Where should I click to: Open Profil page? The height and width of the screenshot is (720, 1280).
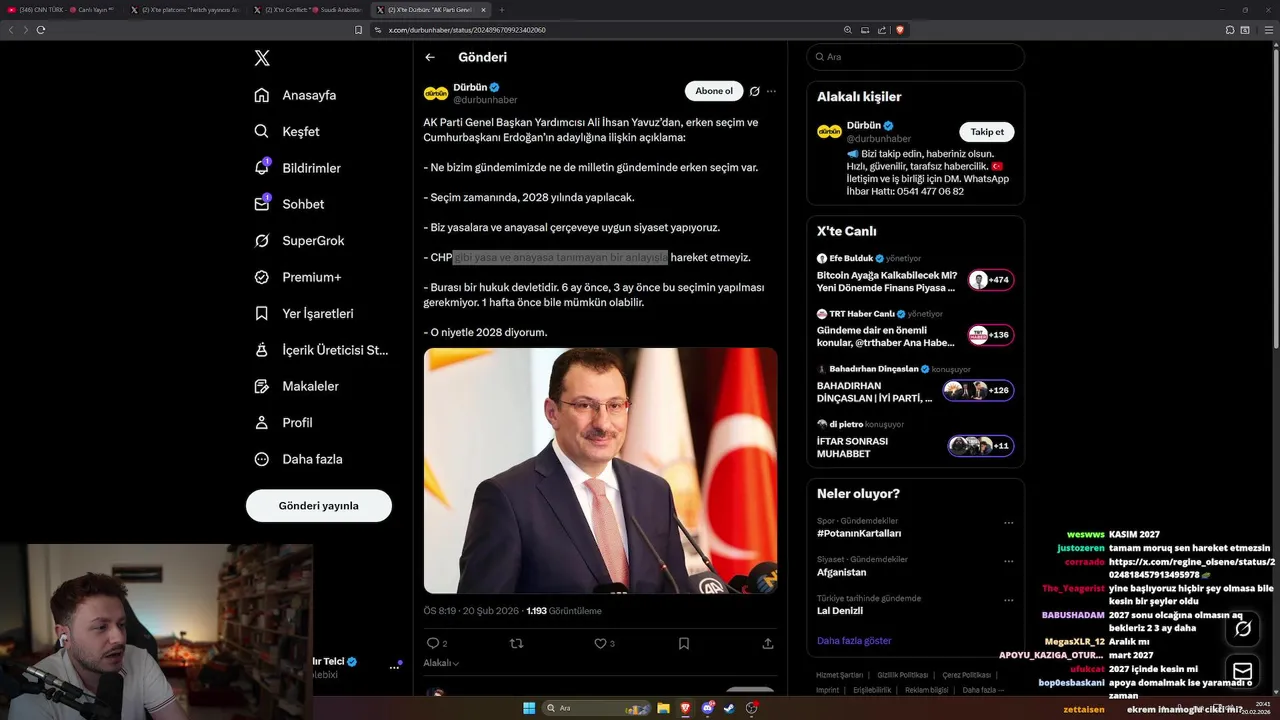click(283, 422)
